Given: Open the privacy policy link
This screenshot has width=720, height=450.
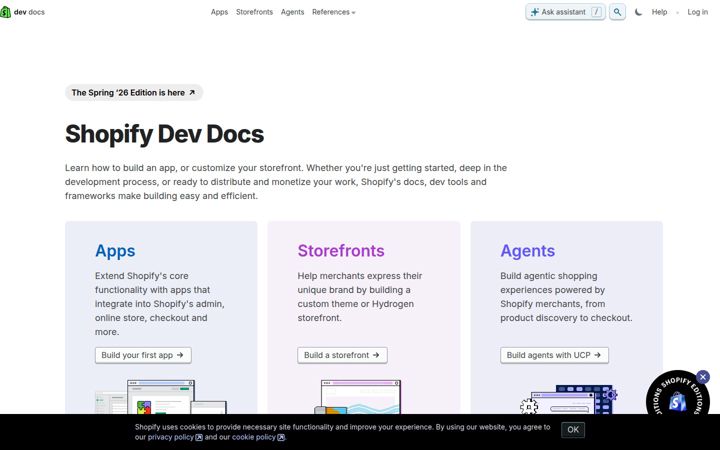Looking at the screenshot, I should pyautogui.click(x=174, y=437).
